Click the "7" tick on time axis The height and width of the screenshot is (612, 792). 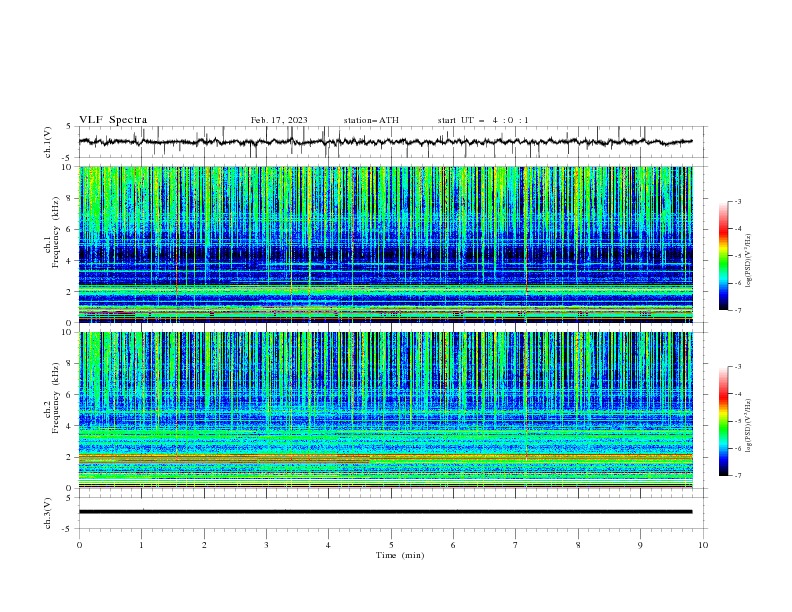pyautogui.click(x=516, y=545)
